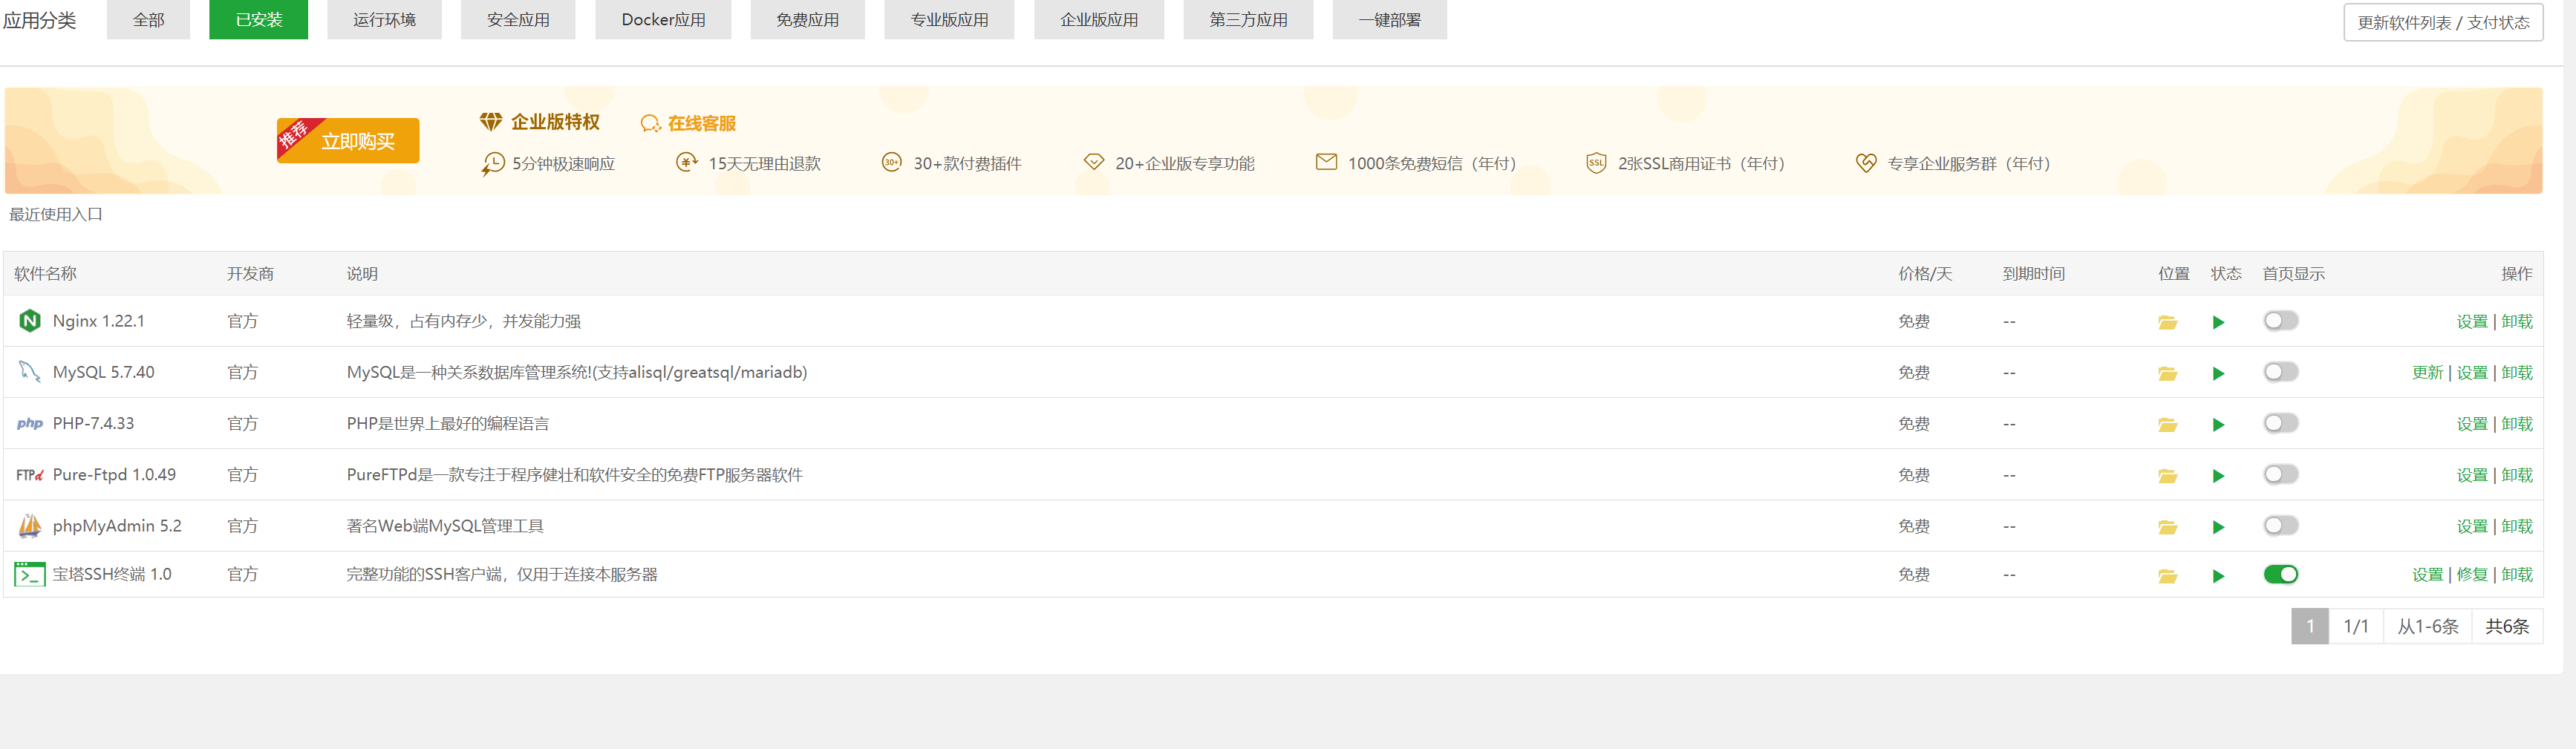Click the SSL certificate shield icon

tap(1596, 163)
